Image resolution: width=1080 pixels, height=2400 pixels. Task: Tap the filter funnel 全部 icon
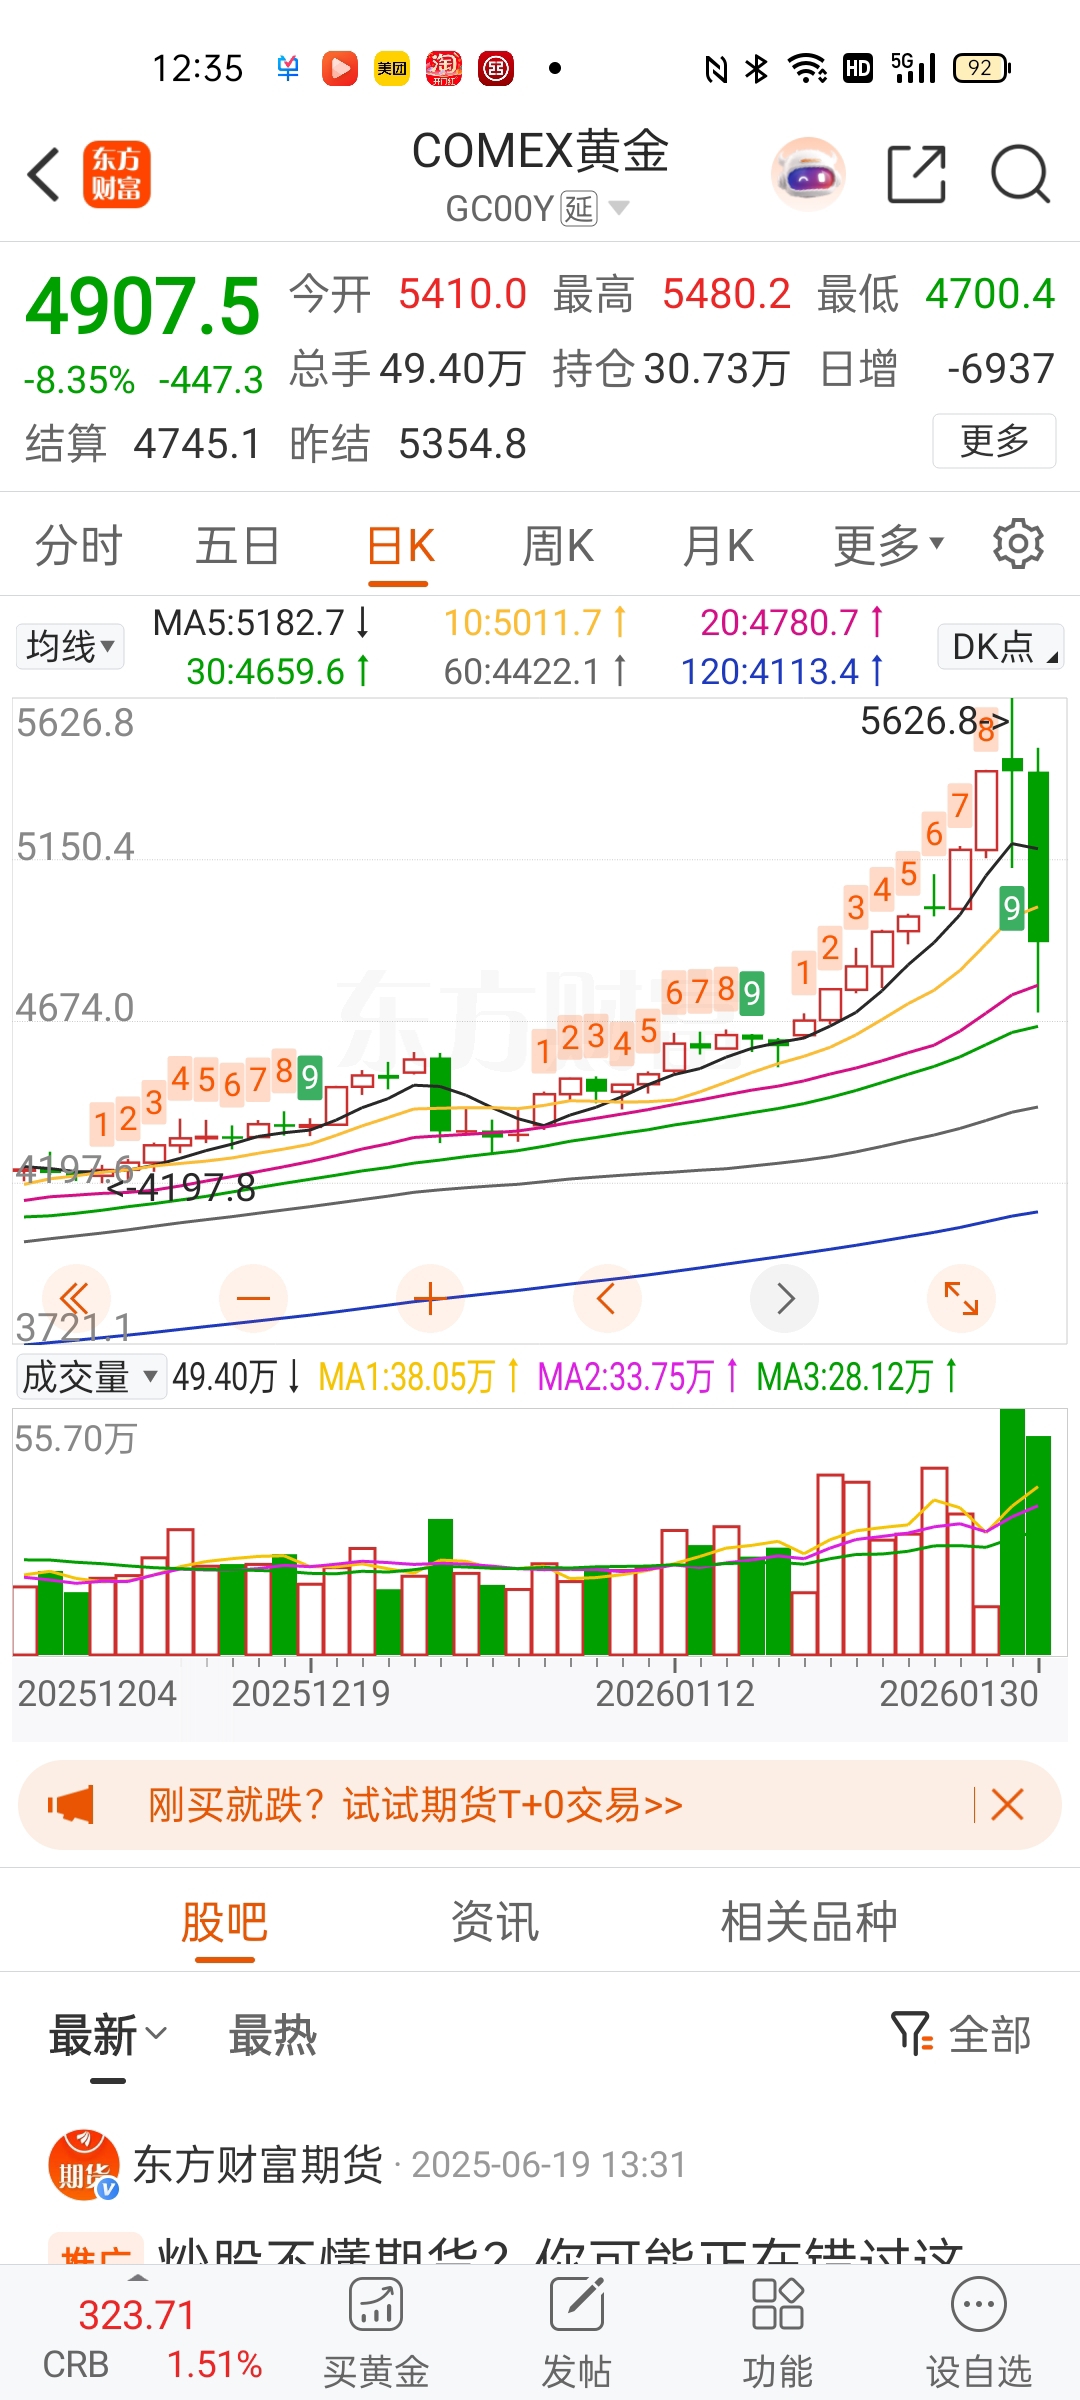(911, 2034)
